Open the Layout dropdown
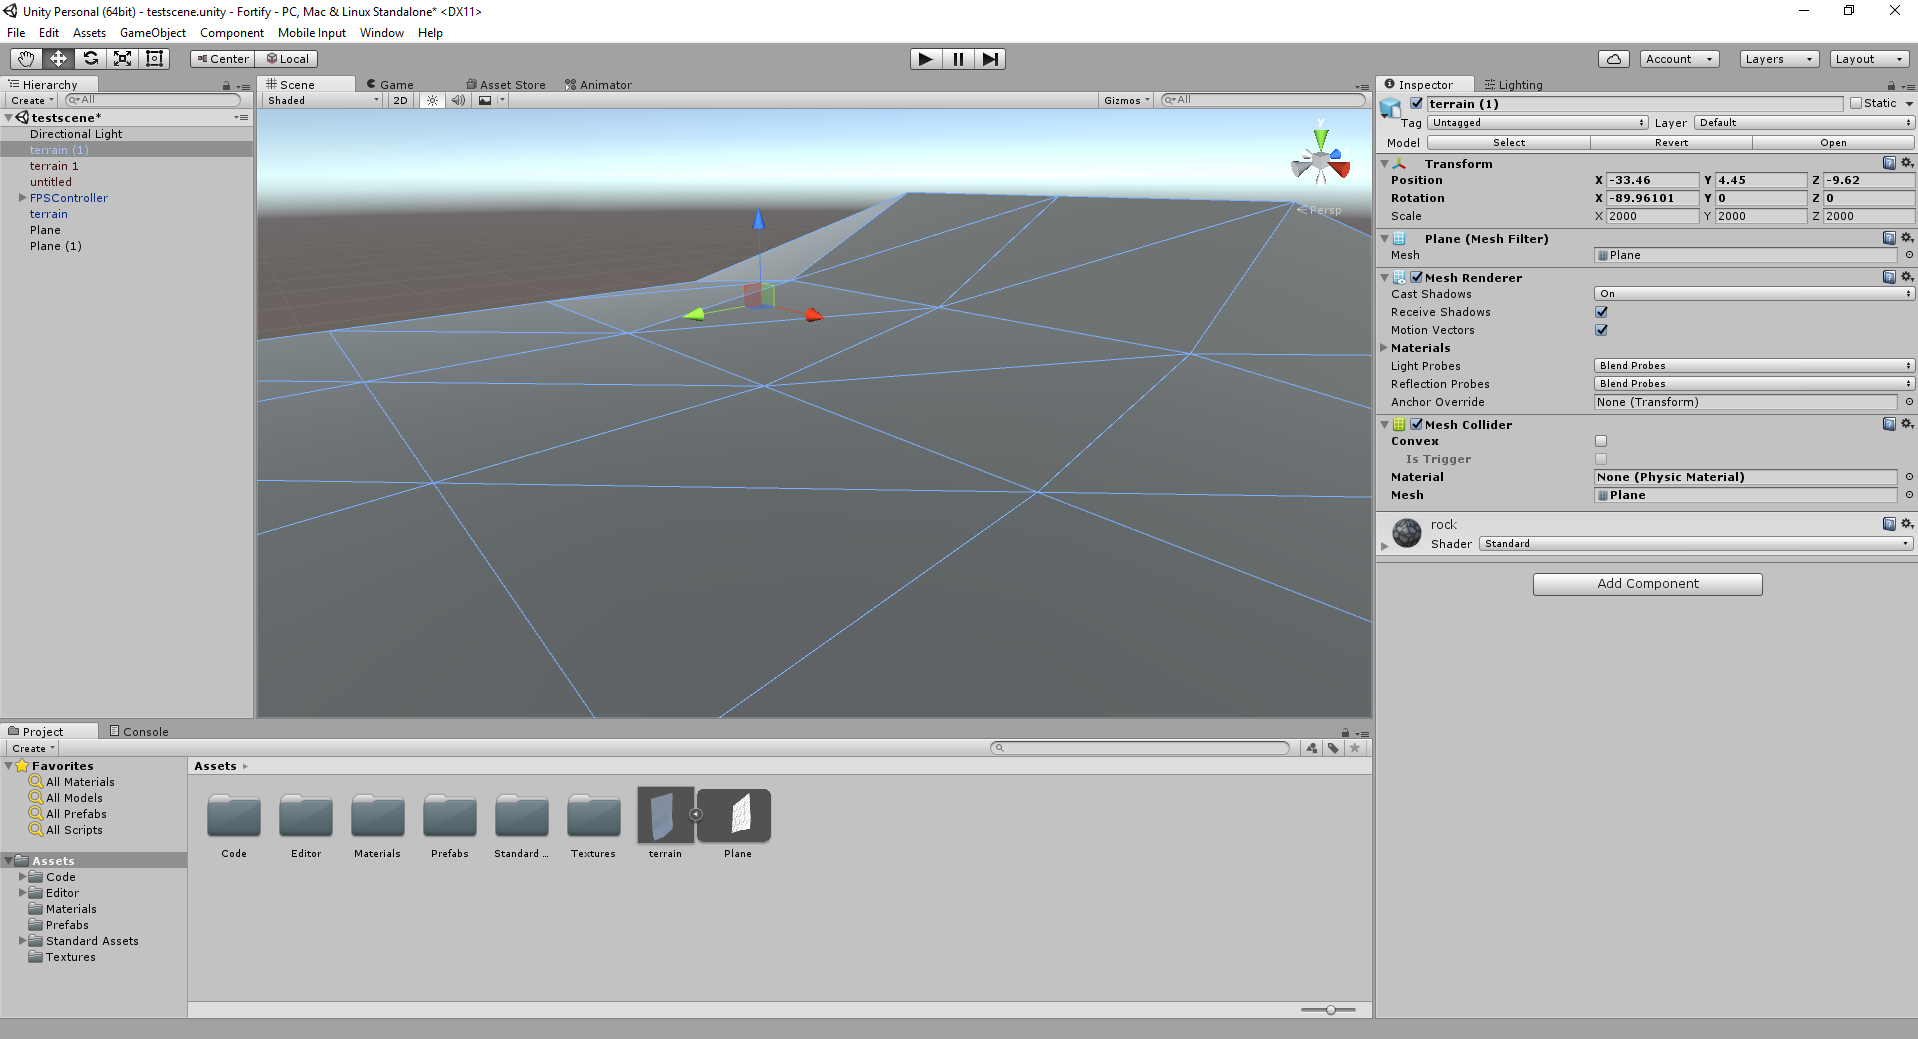1918x1039 pixels. pyautogui.click(x=1869, y=59)
